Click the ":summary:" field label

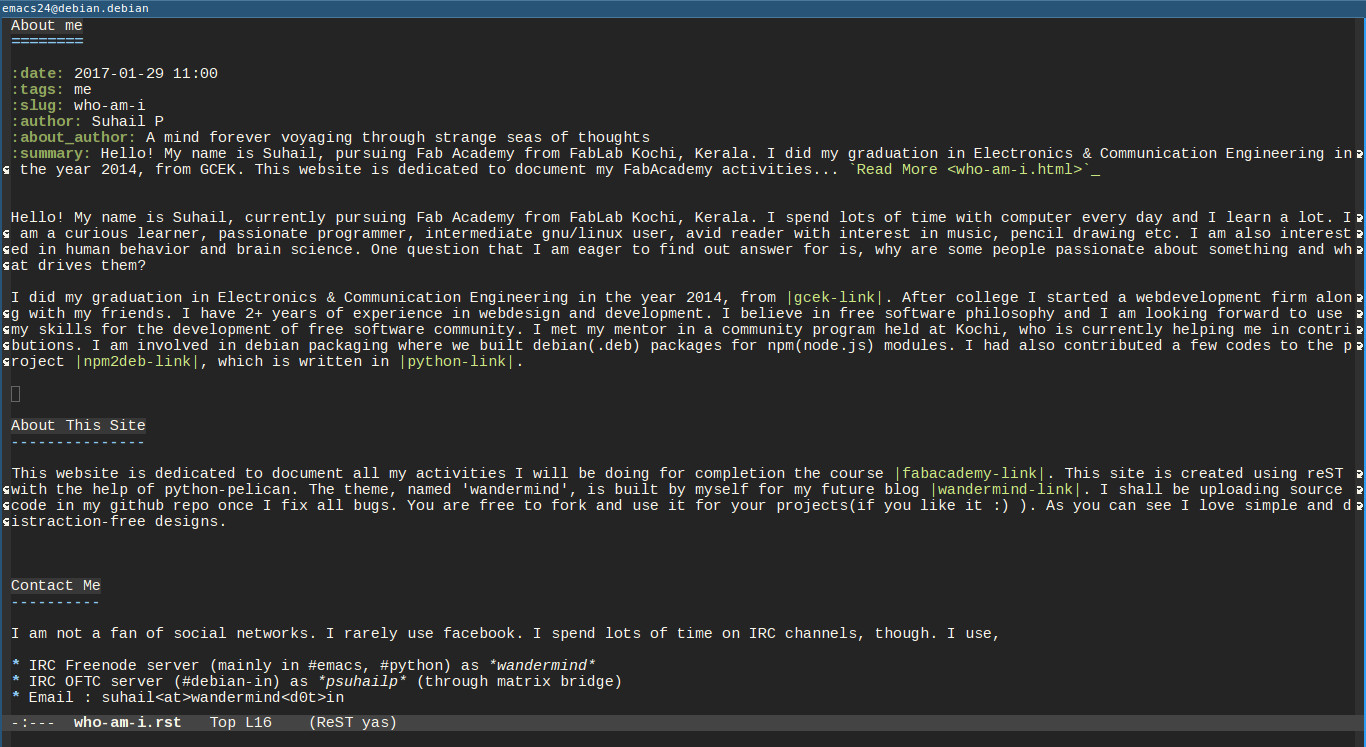pyautogui.click(x=51, y=154)
